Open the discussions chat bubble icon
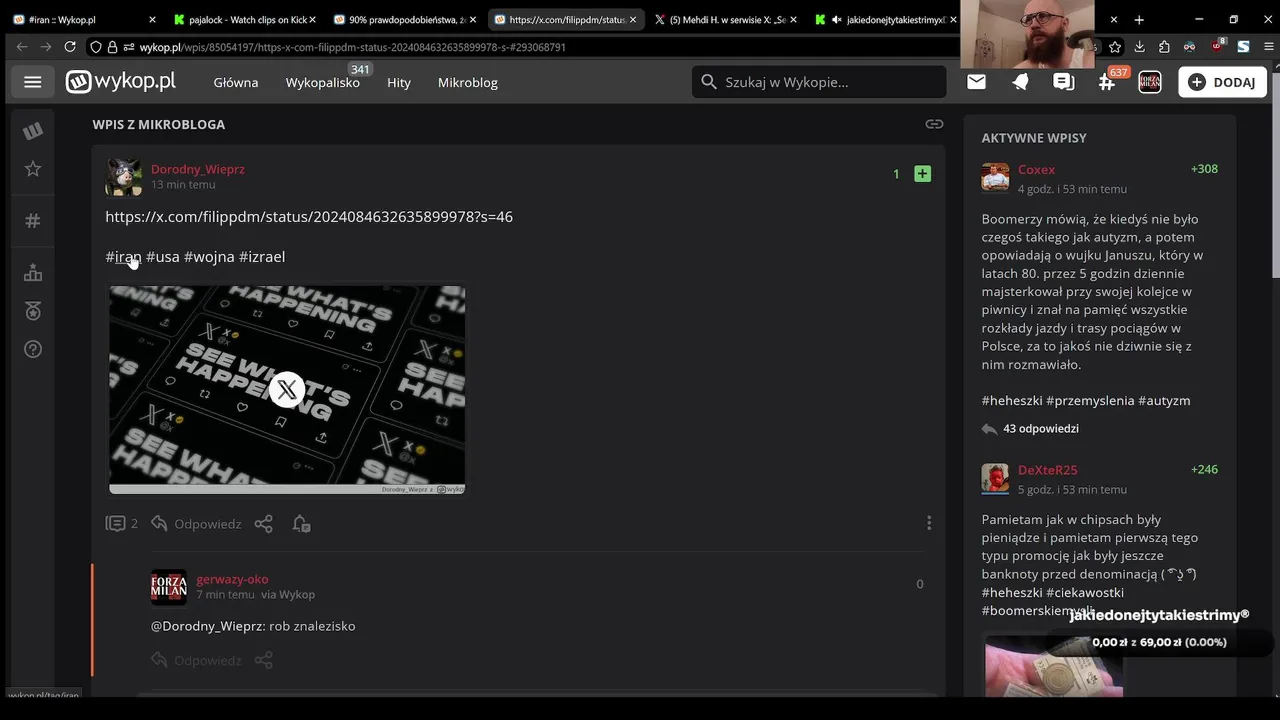The height and width of the screenshot is (720, 1280). point(1064,82)
